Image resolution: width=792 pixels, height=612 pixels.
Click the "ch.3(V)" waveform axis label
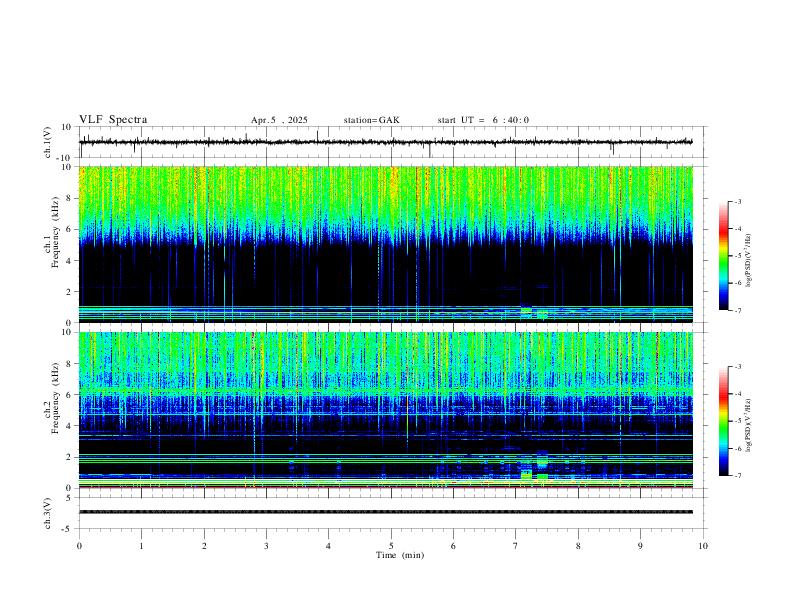pos(48,514)
